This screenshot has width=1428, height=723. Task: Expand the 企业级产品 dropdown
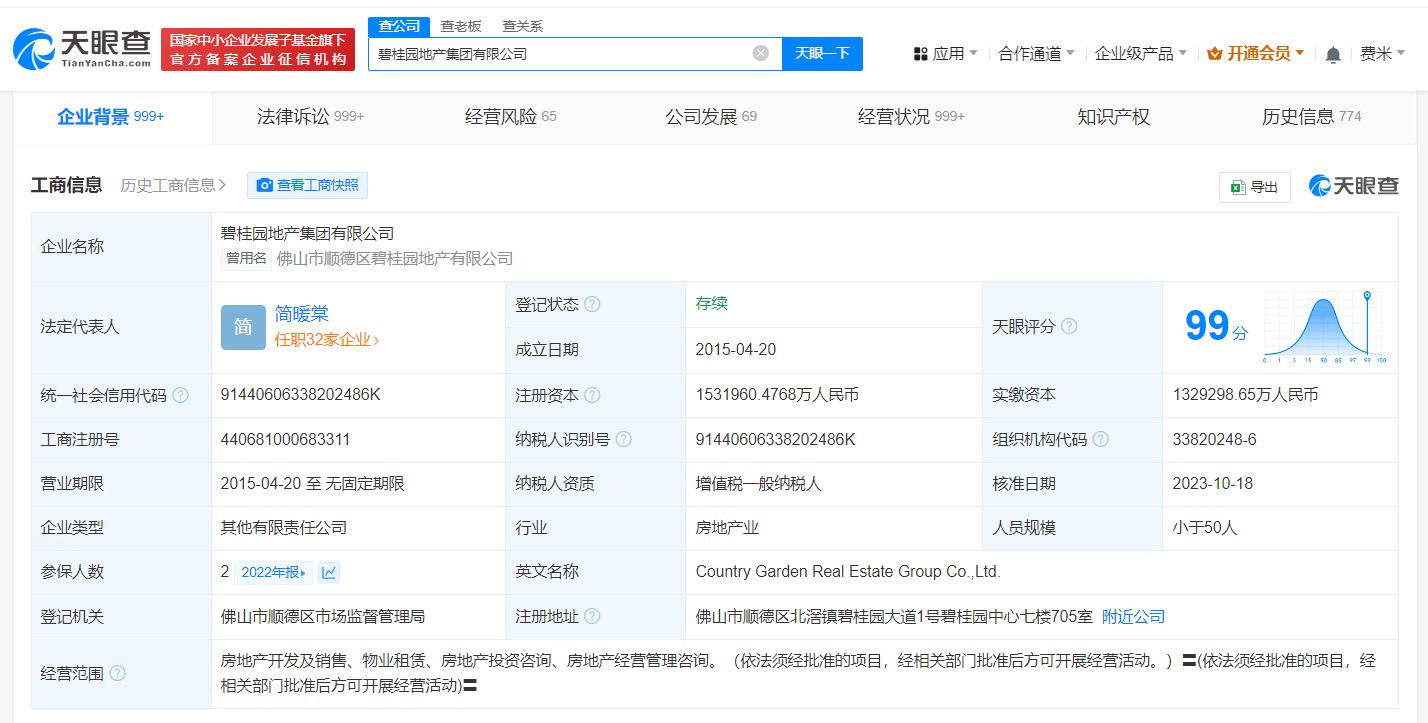[x=1135, y=53]
